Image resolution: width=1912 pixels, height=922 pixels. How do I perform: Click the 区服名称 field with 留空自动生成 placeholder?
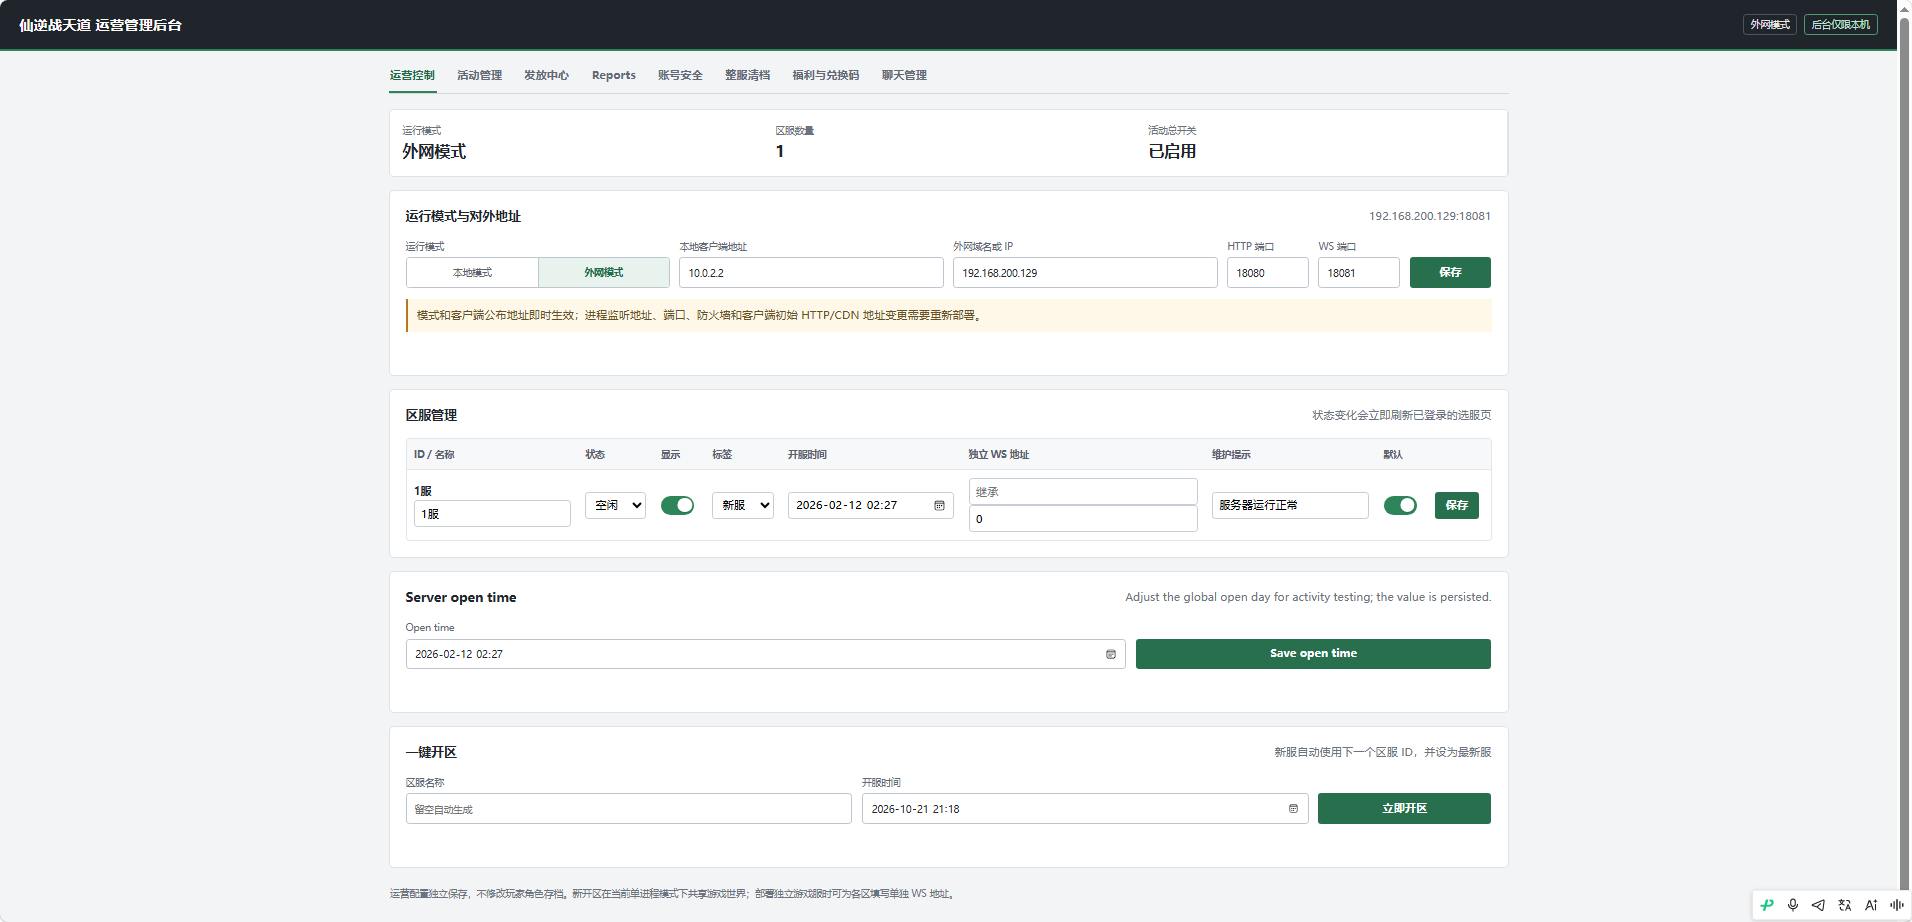pyautogui.click(x=628, y=809)
